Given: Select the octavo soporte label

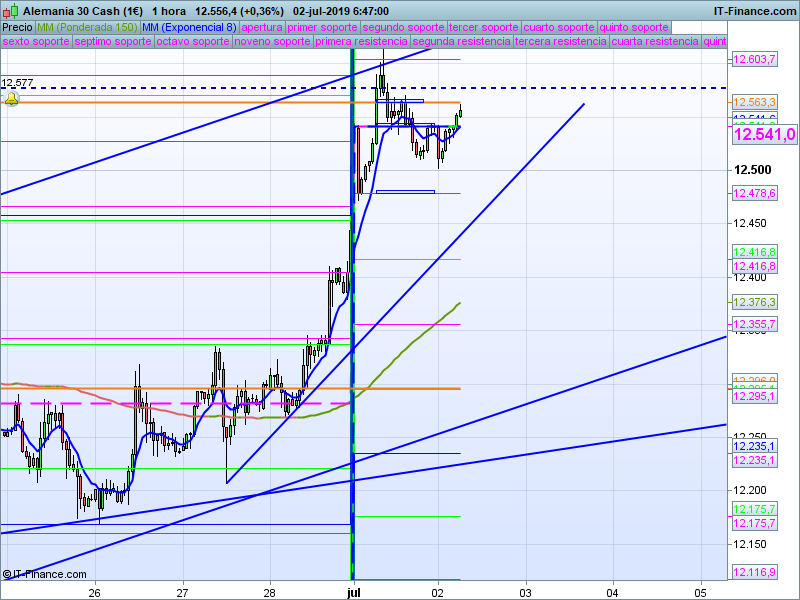Looking at the screenshot, I should click(193, 41).
